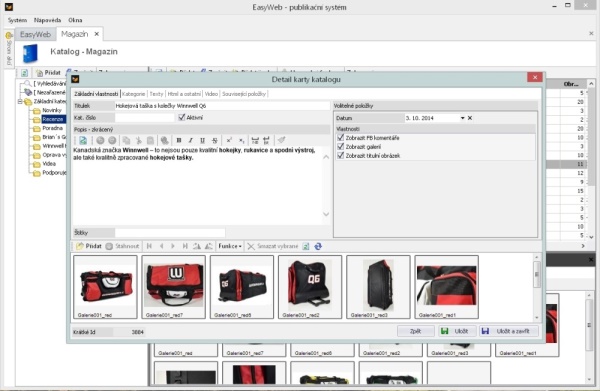600x391 pixels.
Task: Toggle Zobrazit galerii checkbox
Action: pos(341,147)
